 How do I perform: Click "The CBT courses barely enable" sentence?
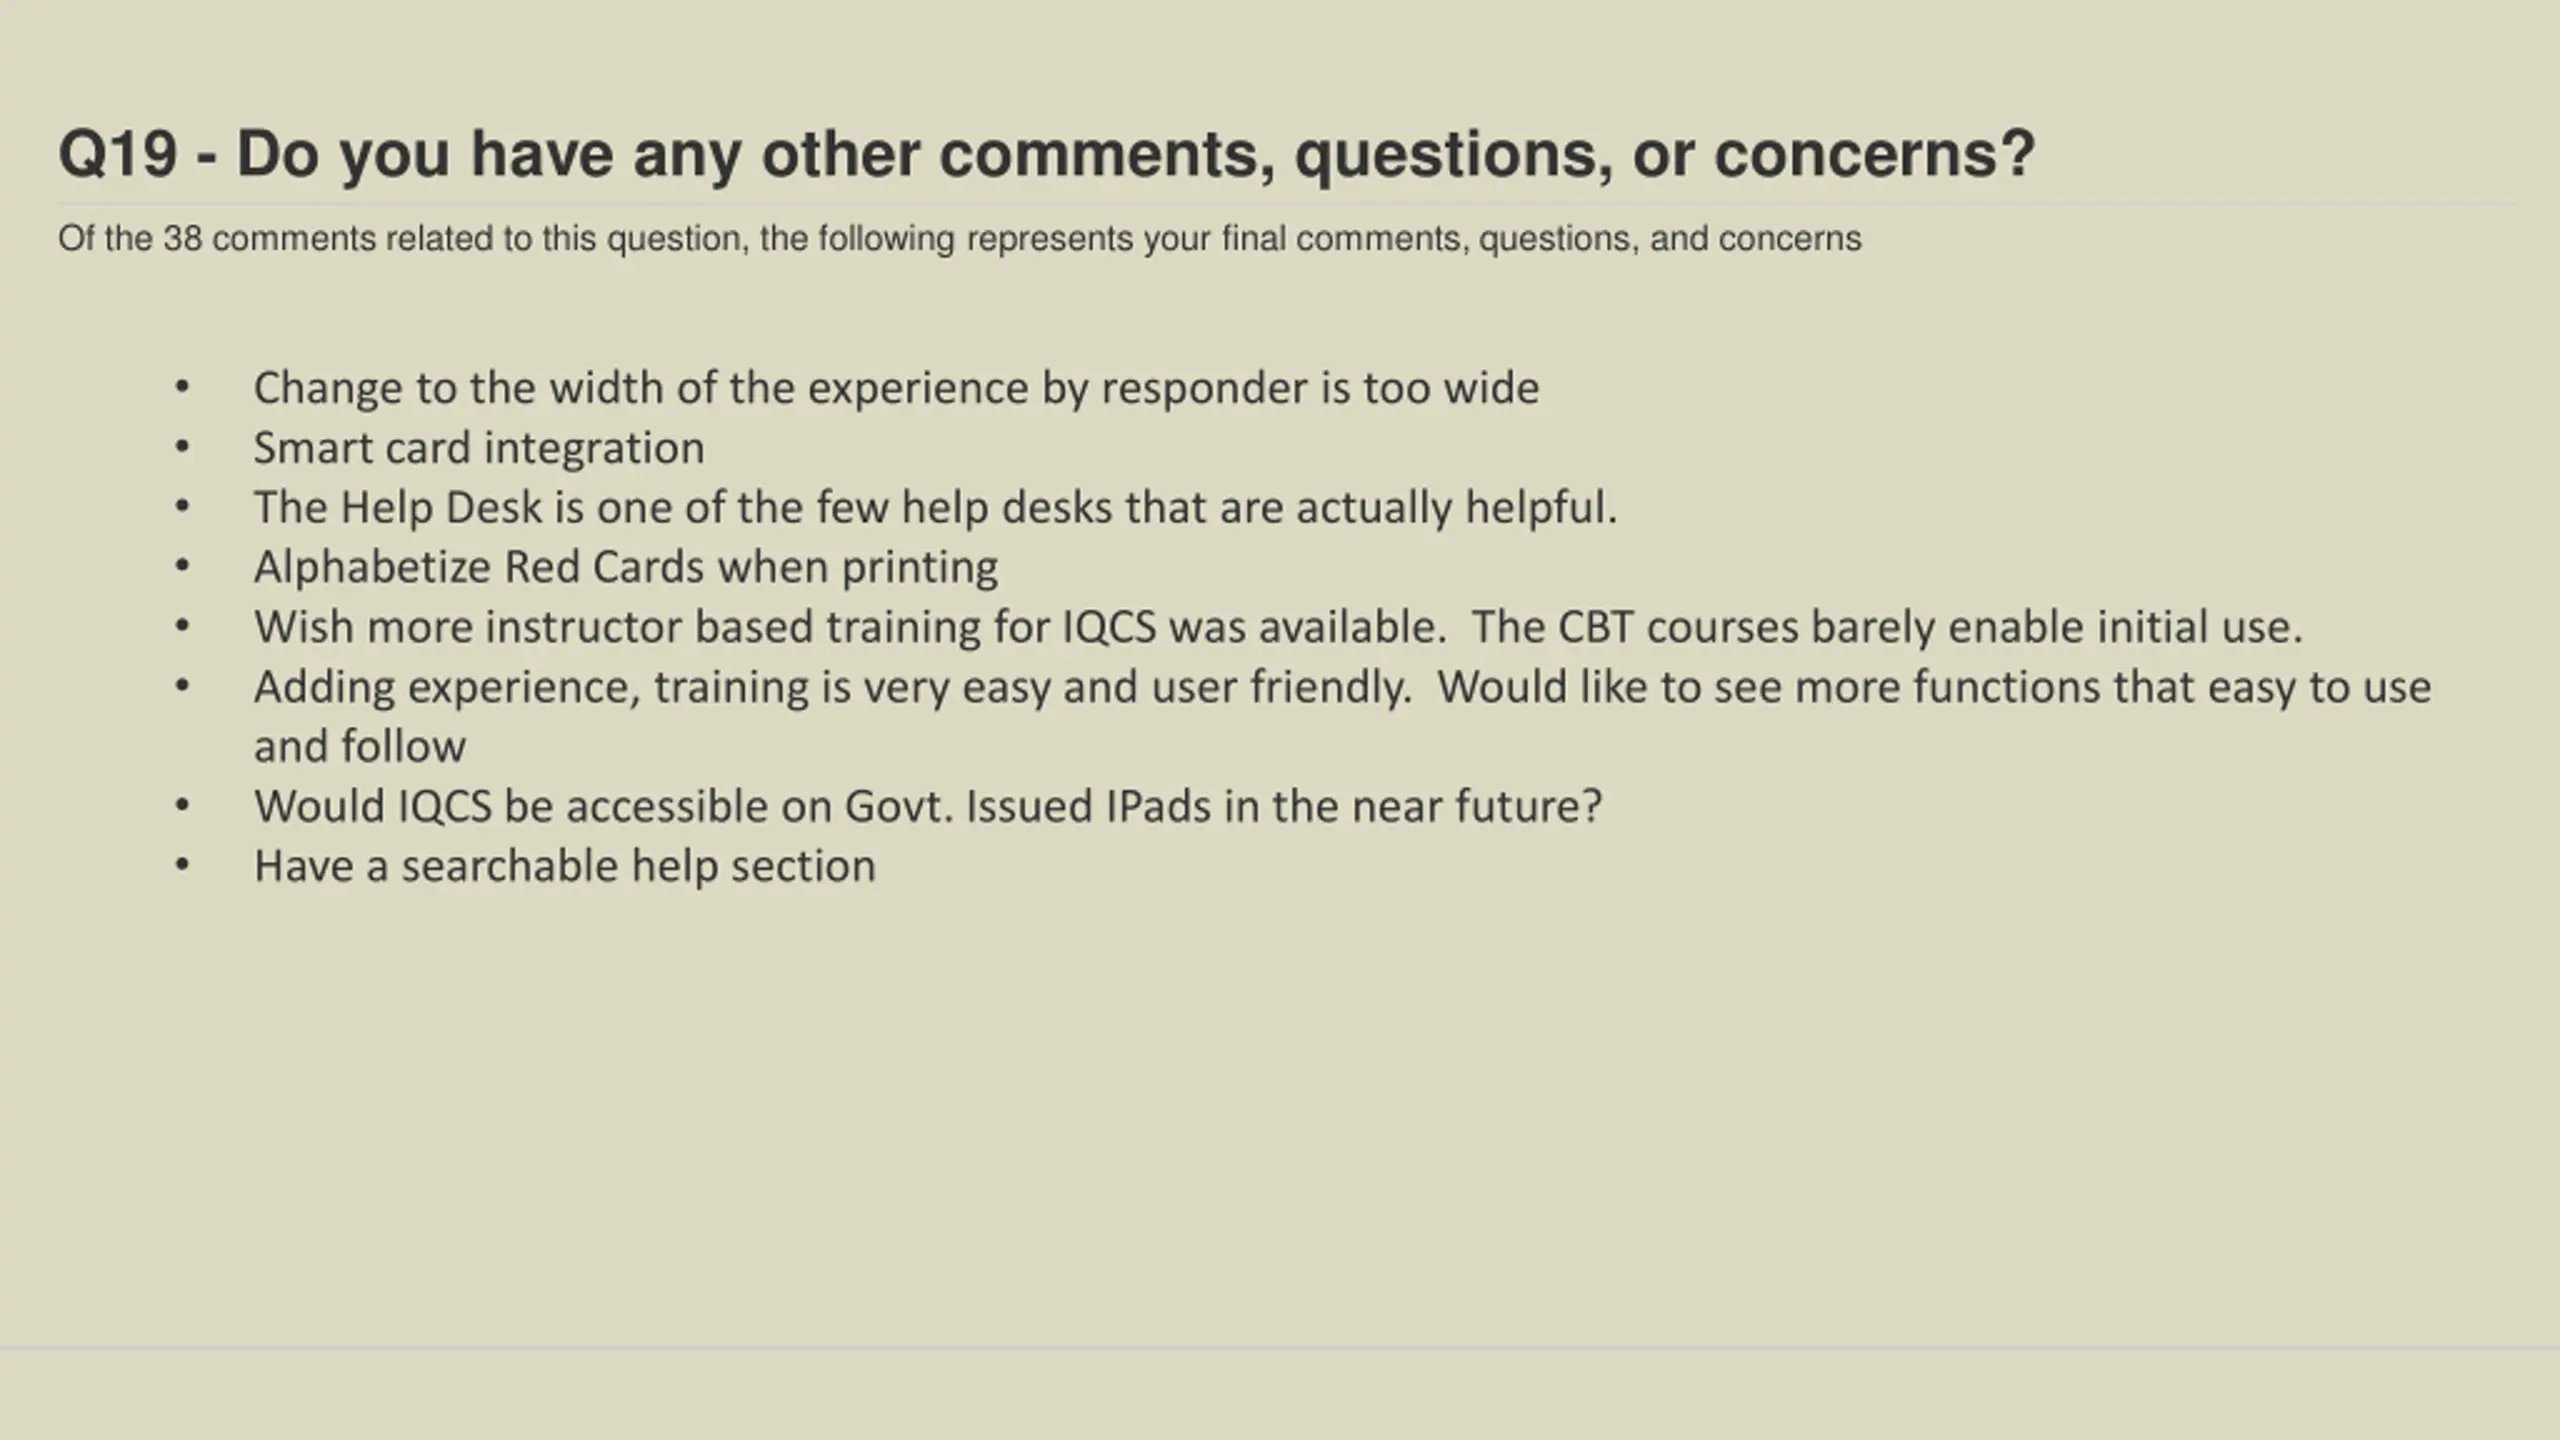1887,628
